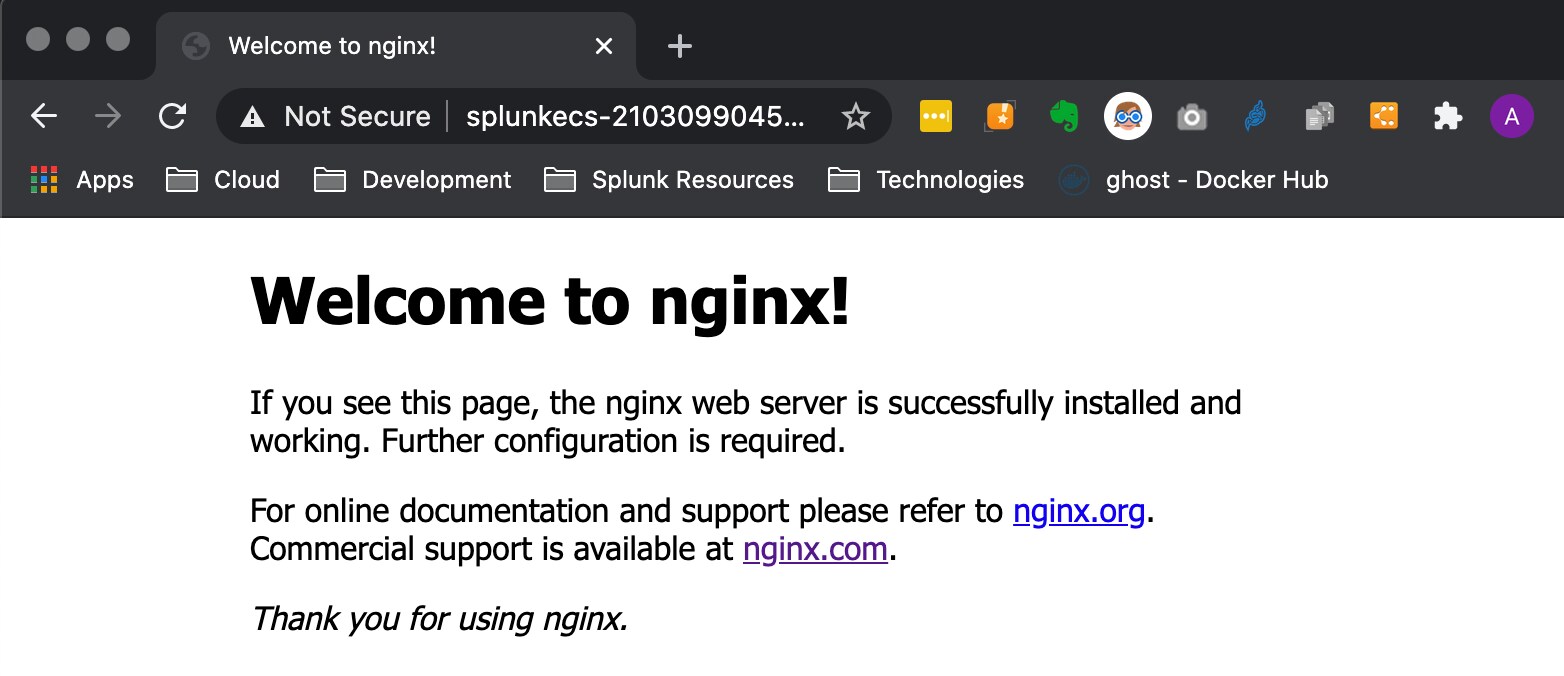Image resolution: width=1564 pixels, height=676 pixels.
Task: Click the Not Secure warning icon
Action: pos(253,117)
